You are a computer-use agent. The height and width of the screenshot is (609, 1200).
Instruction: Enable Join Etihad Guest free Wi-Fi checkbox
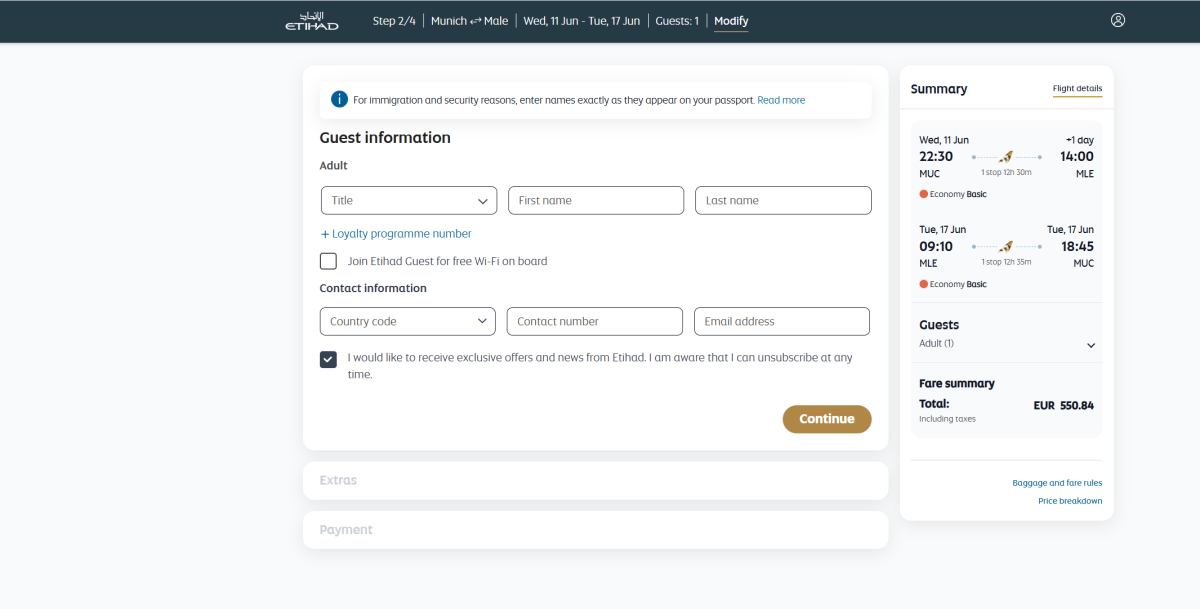(328, 261)
